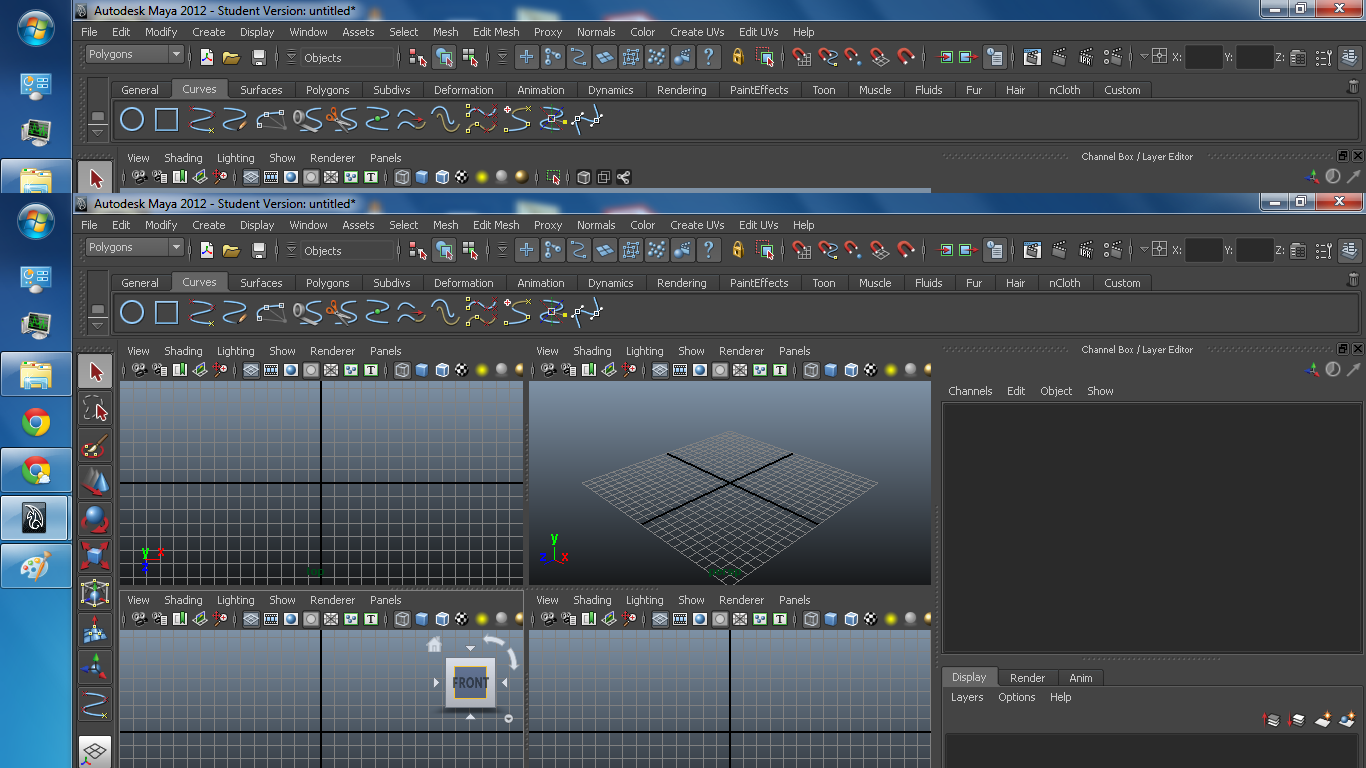Click the NURBS square icon on lower shelf
This screenshot has width=1366, height=768.
pos(166,314)
